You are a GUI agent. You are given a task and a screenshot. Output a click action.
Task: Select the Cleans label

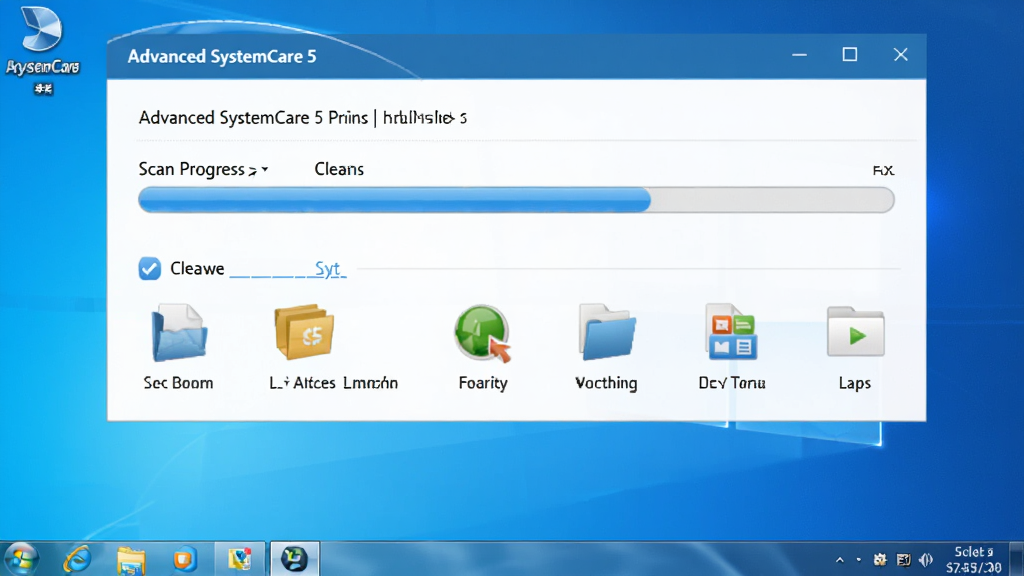click(339, 169)
